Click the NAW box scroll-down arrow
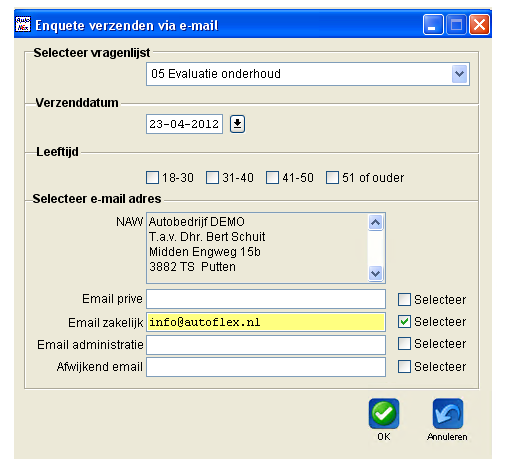 tap(376, 274)
